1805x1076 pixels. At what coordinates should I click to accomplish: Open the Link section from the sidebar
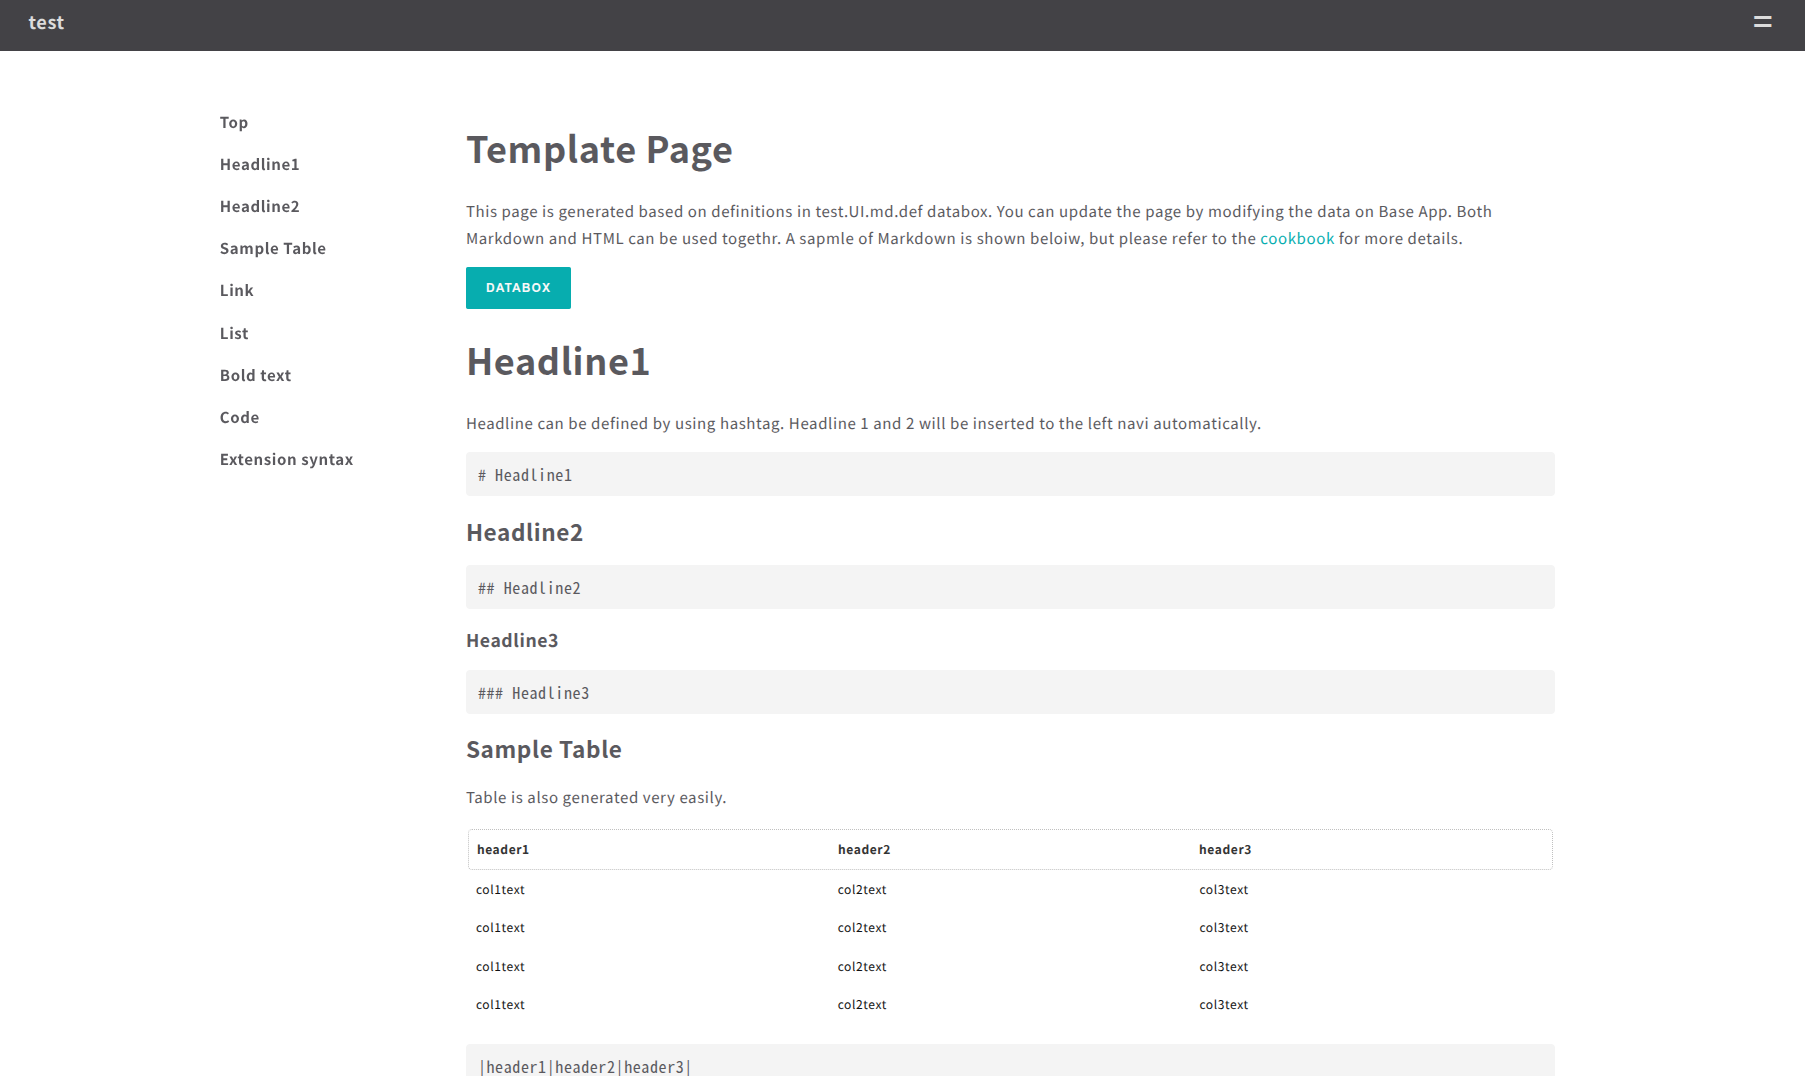pyautogui.click(x=236, y=290)
